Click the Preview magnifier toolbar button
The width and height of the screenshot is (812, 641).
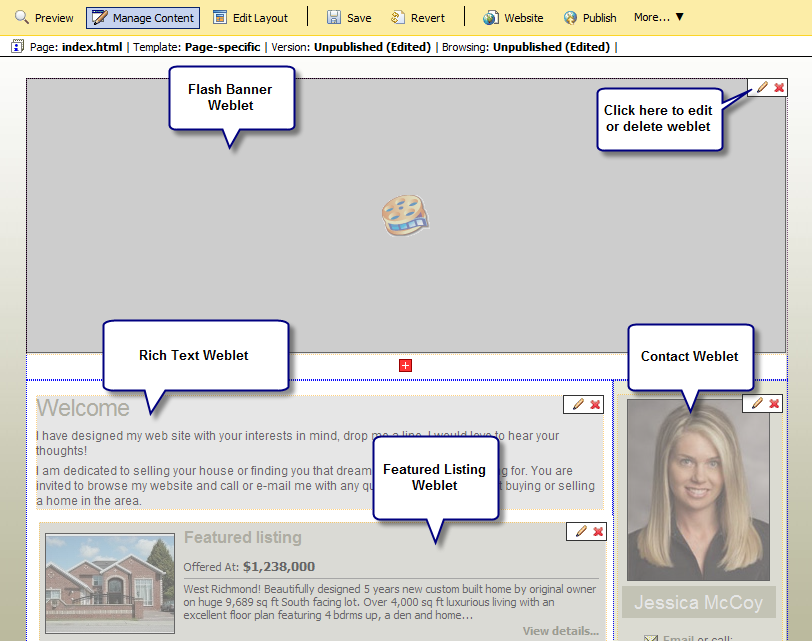(44, 18)
